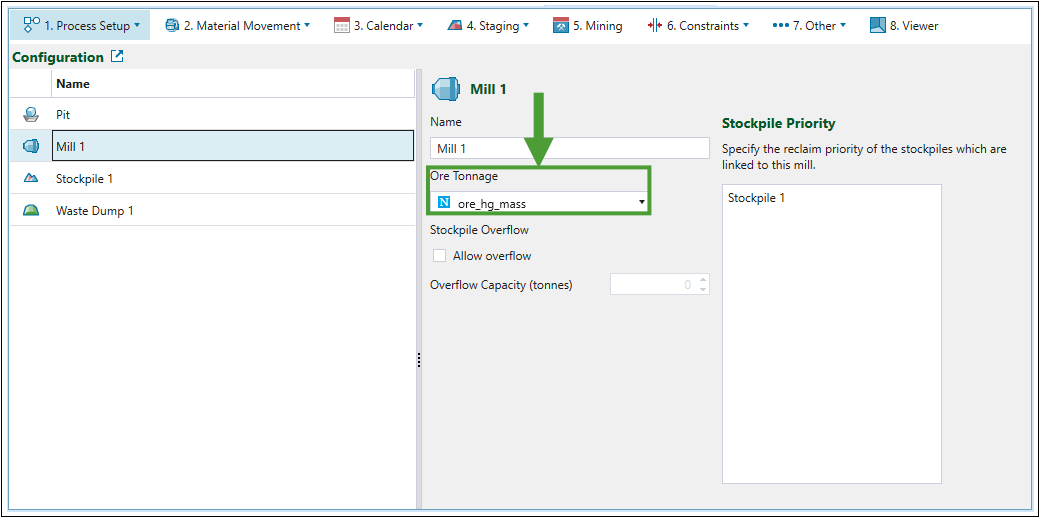
Task: Click the Stockpile 1 mound icon
Action: click(x=31, y=179)
